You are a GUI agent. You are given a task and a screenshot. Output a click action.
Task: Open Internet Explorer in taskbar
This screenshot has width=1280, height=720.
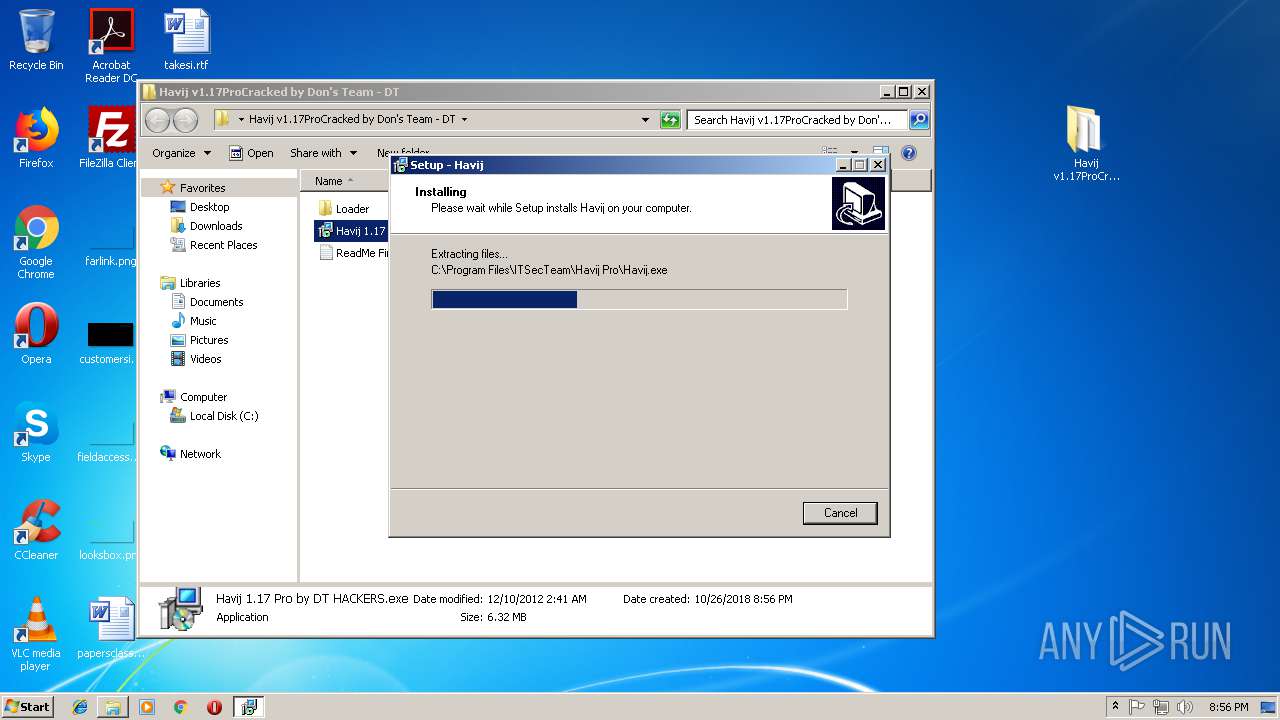(81, 707)
